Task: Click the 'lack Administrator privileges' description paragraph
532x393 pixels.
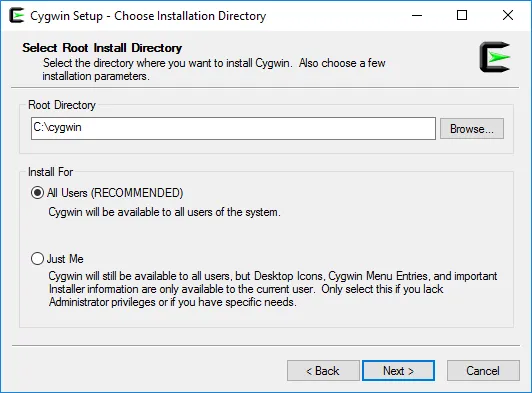Action: pyautogui.click(x=273, y=289)
